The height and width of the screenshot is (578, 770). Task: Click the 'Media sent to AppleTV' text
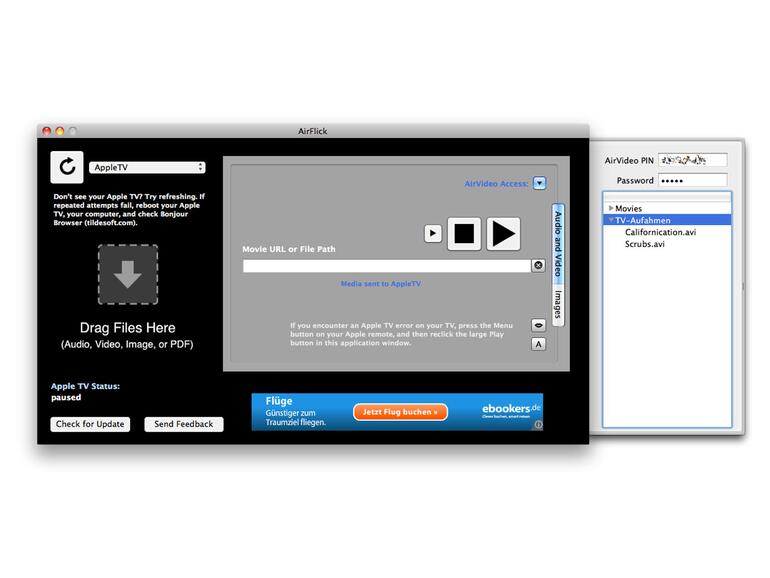(381, 283)
